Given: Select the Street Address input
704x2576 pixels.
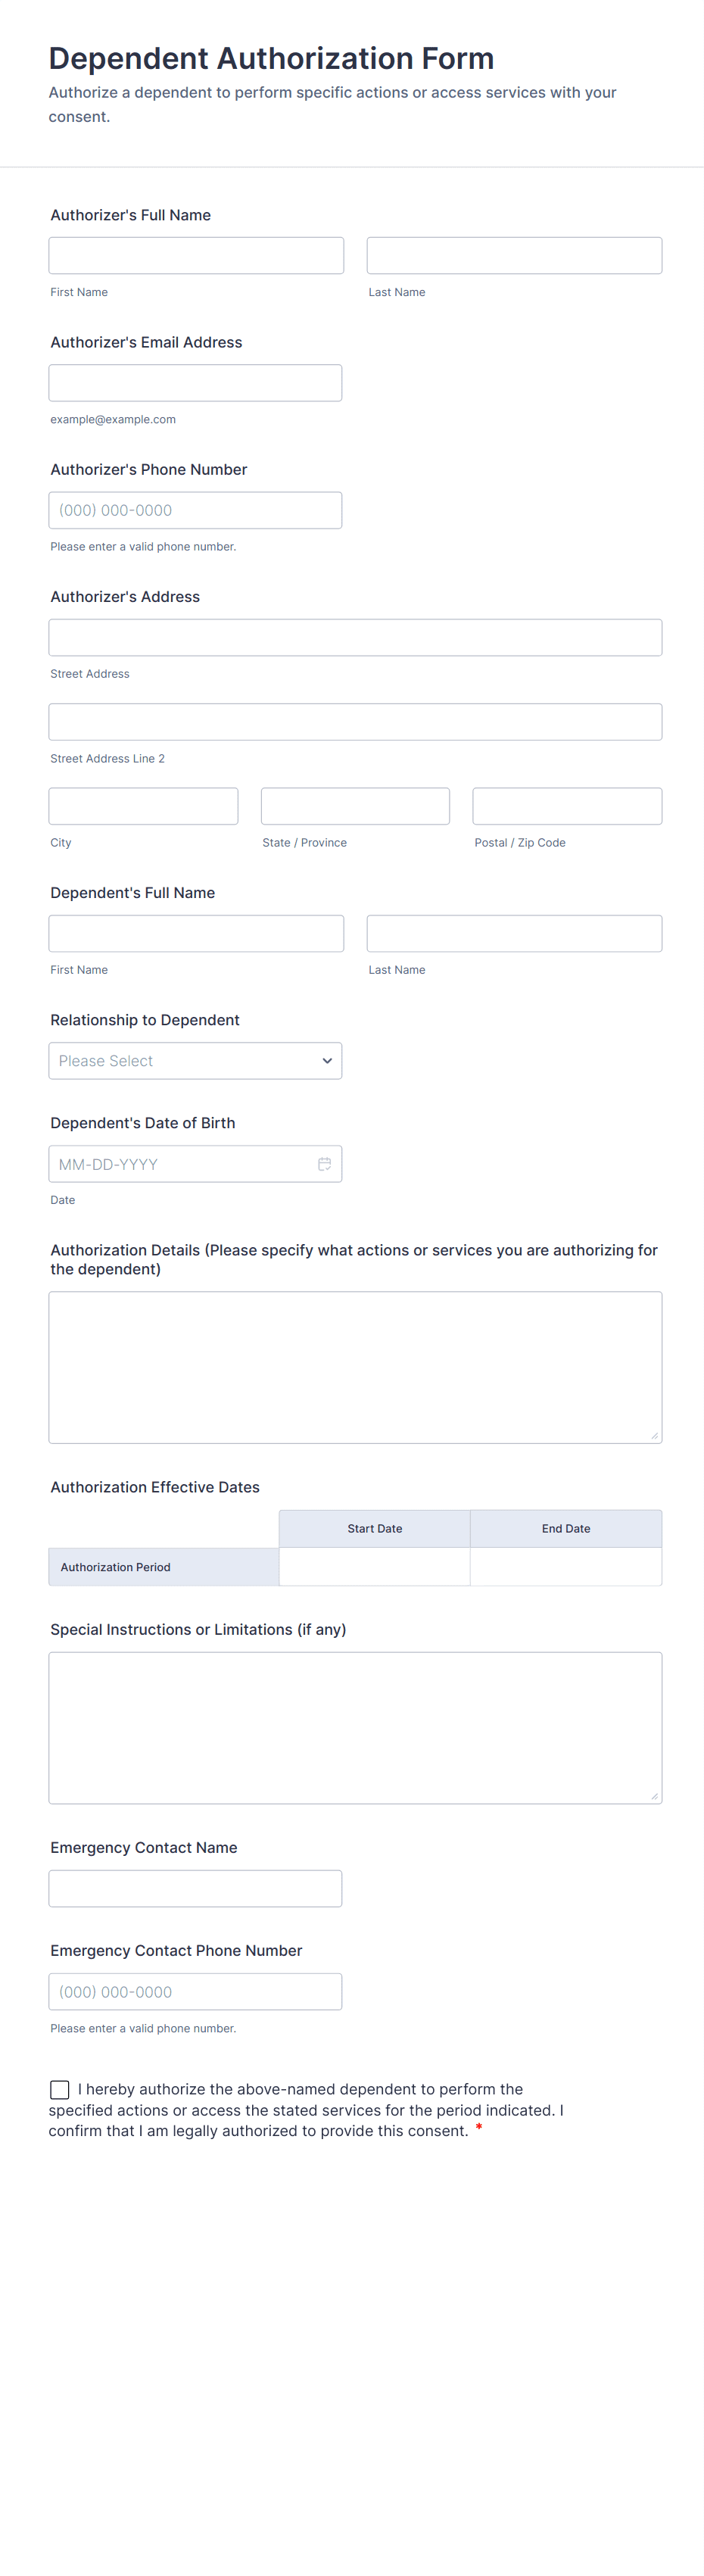Looking at the screenshot, I should pyautogui.click(x=355, y=638).
